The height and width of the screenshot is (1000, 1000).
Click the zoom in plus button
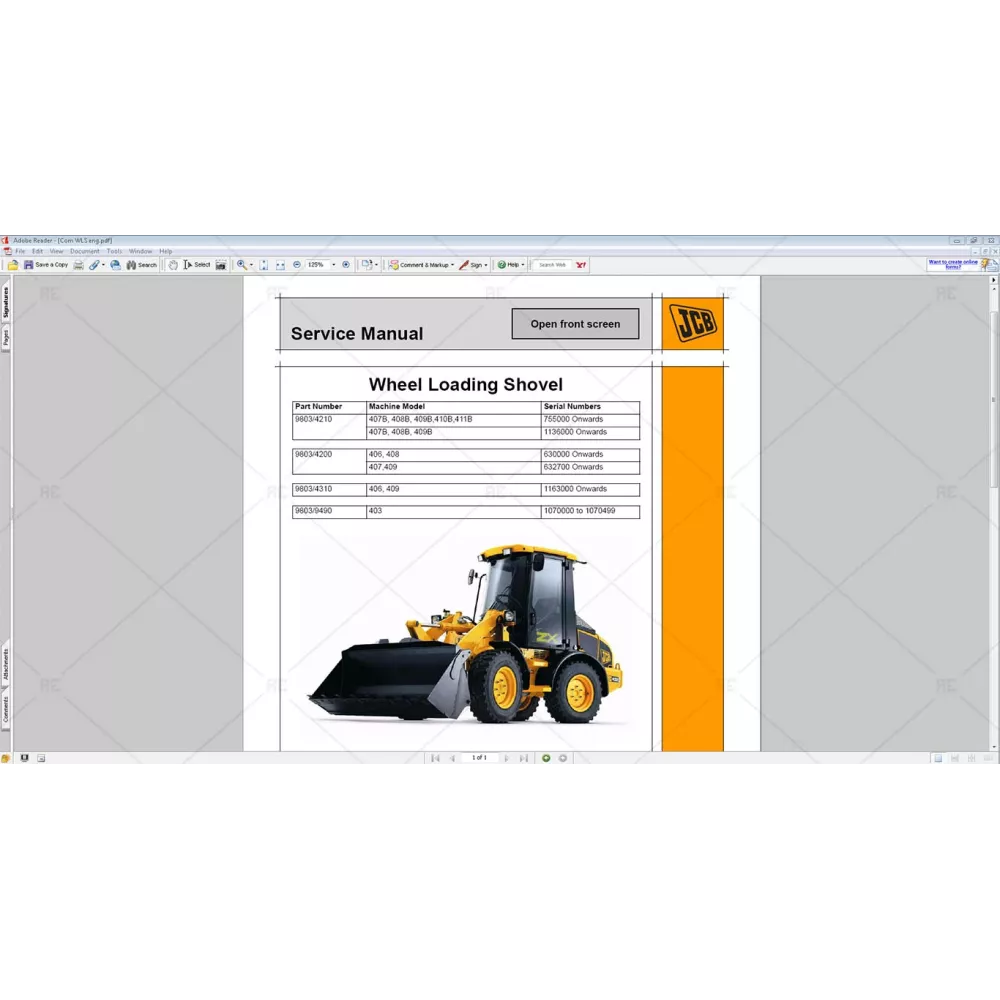pos(346,265)
